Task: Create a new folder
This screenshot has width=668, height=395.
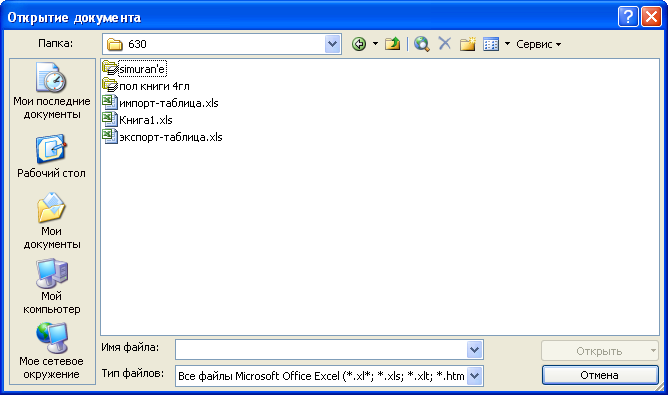Action: (467, 44)
